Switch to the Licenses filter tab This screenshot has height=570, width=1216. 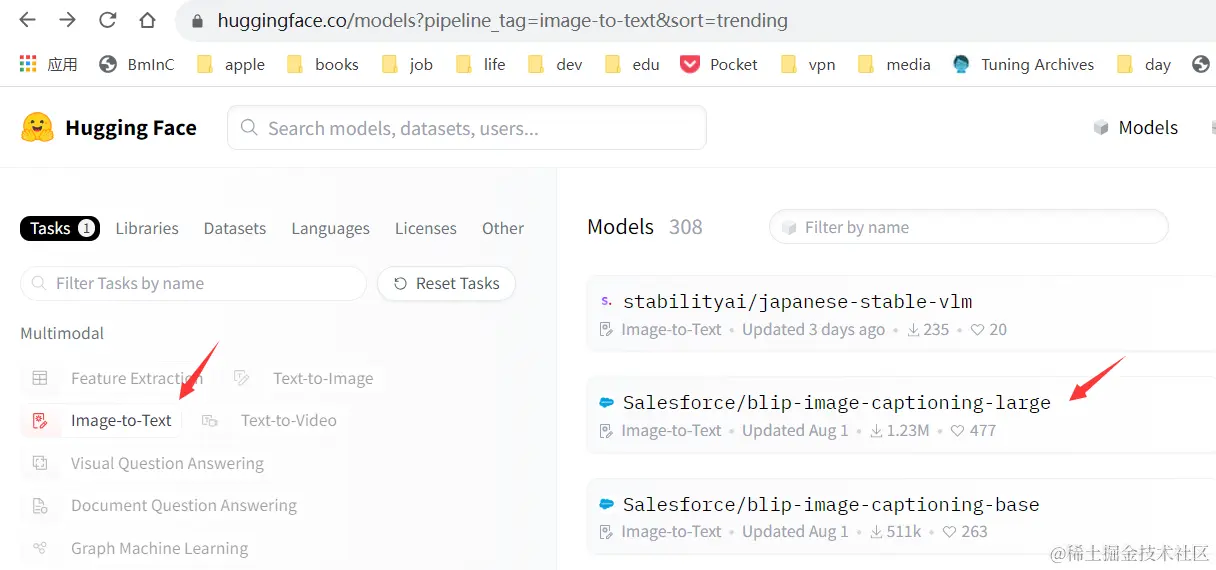(426, 228)
